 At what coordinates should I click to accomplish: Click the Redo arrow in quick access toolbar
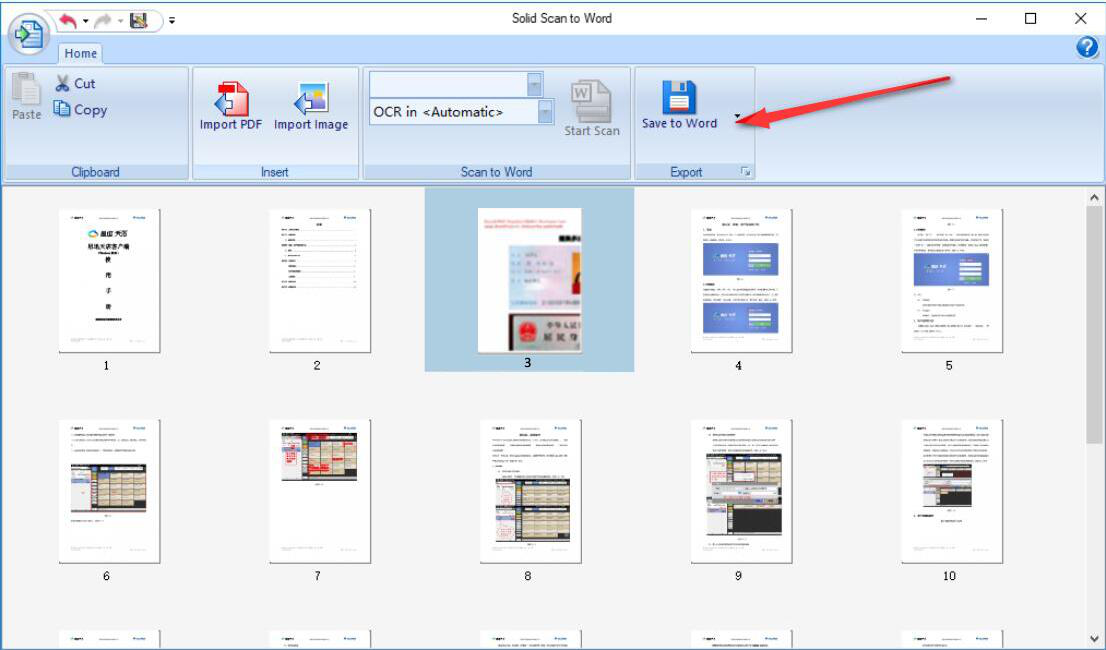(103, 20)
